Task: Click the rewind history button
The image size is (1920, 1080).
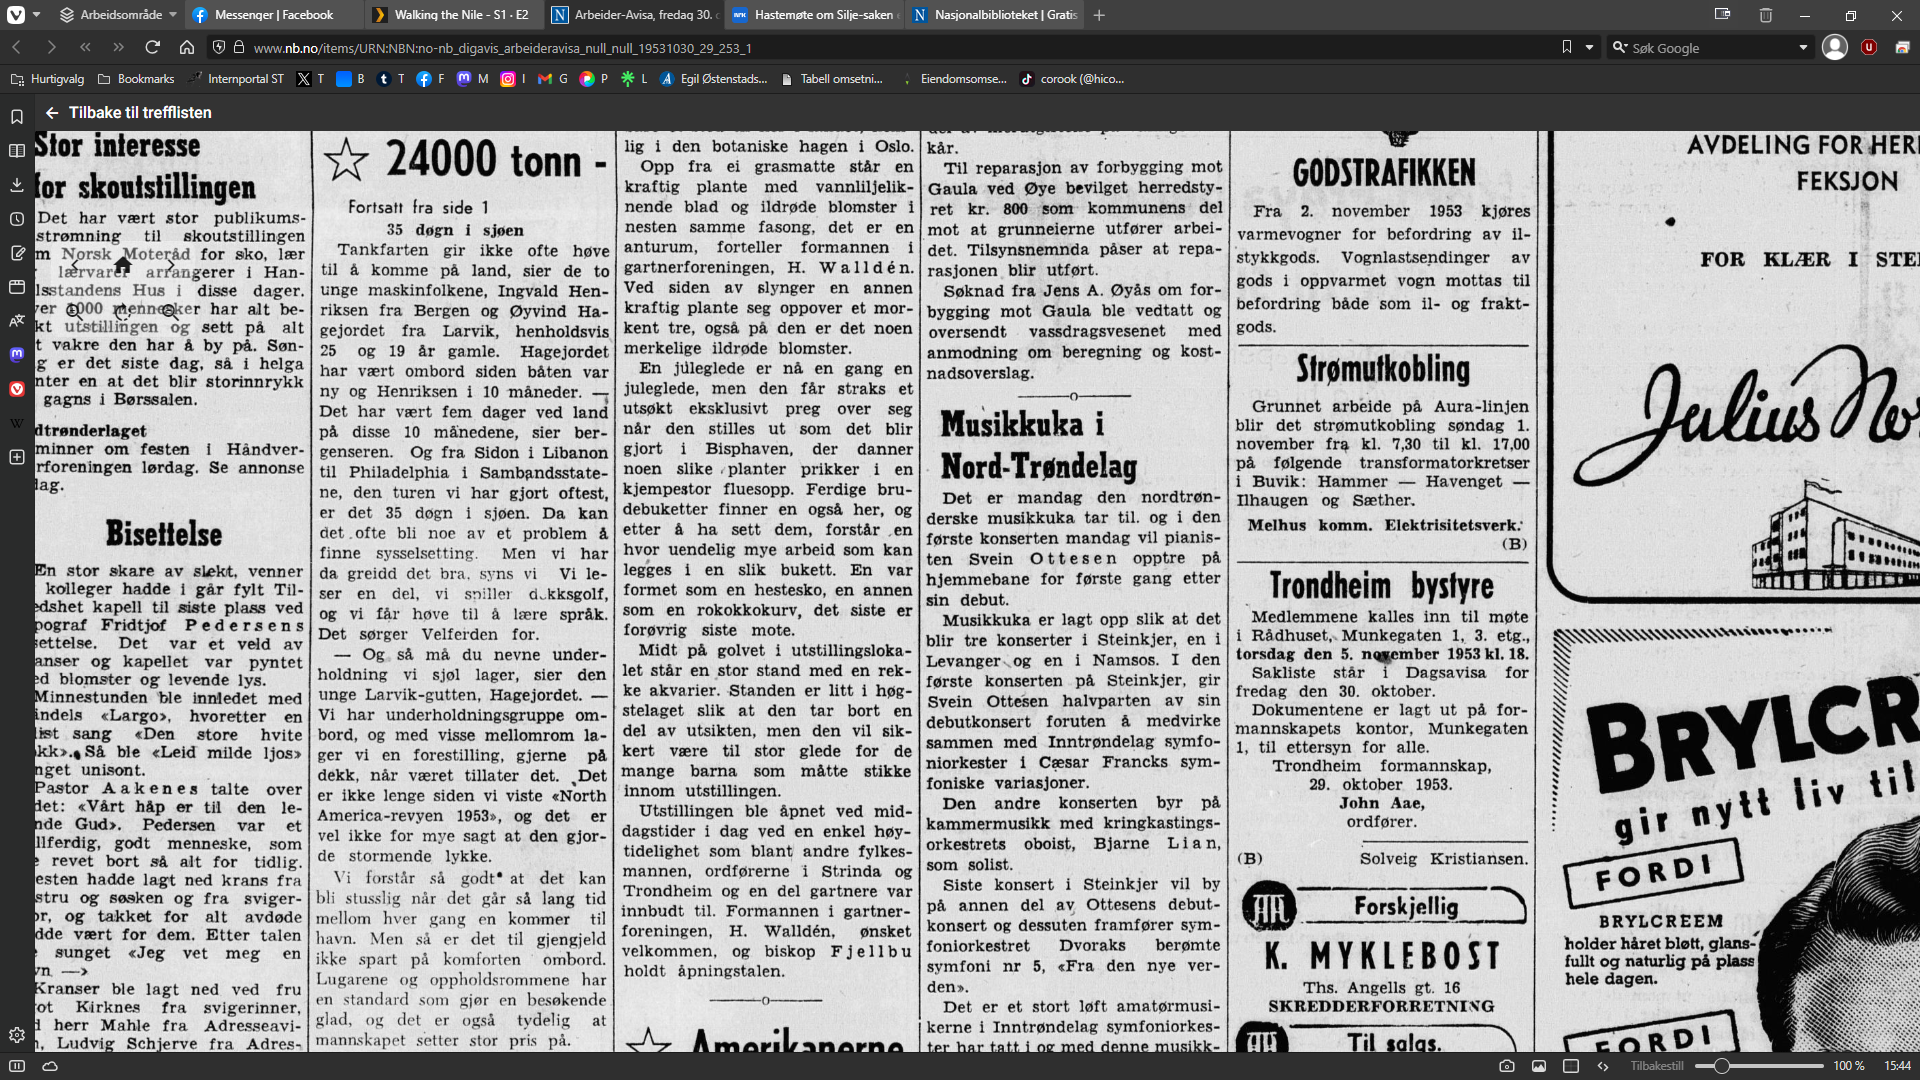Action: tap(85, 47)
